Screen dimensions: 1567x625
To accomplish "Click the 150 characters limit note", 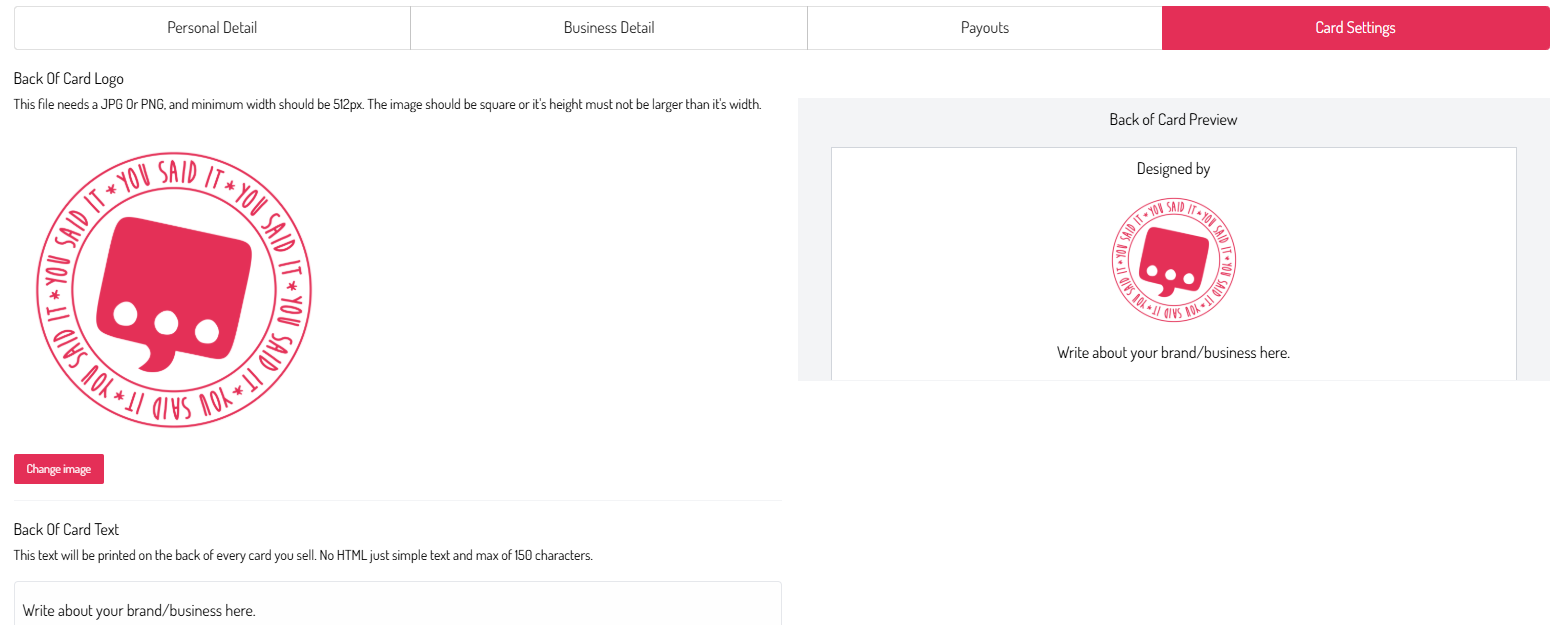I will pyautogui.click(x=303, y=556).
